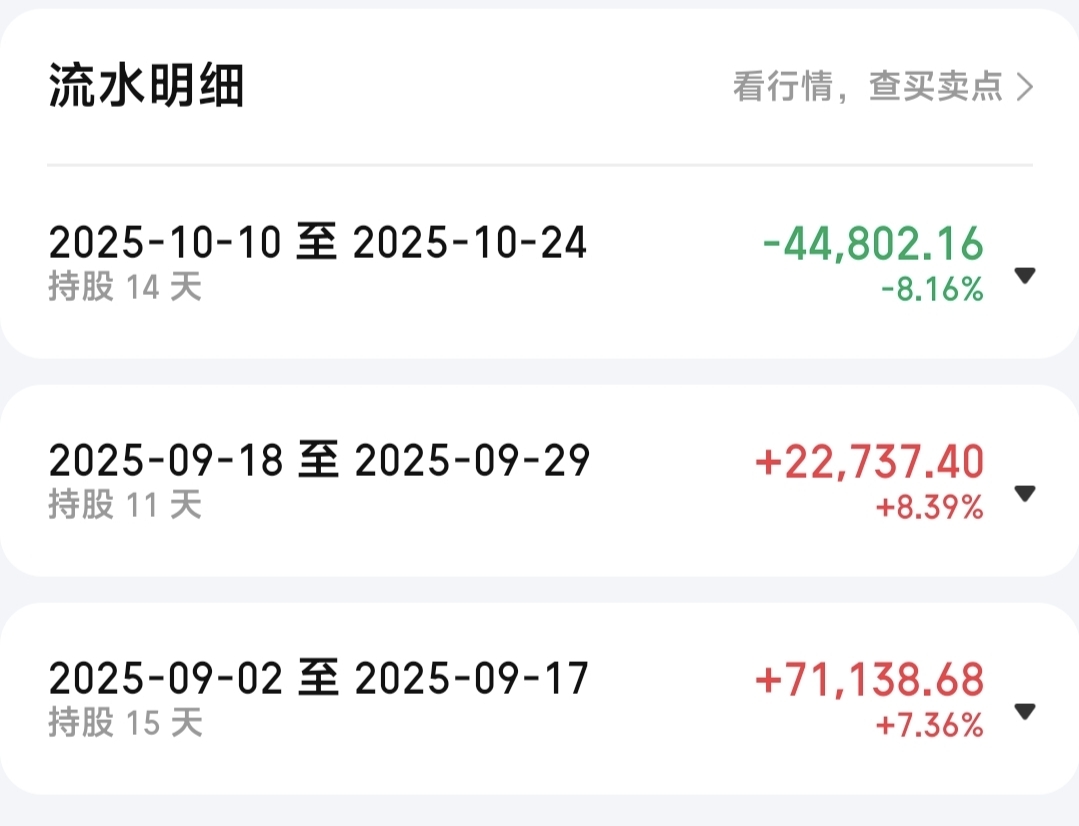Expand the 2025-10-10 to 2025-10-24 record arrow
The height and width of the screenshot is (826, 1079).
click(x=1025, y=275)
